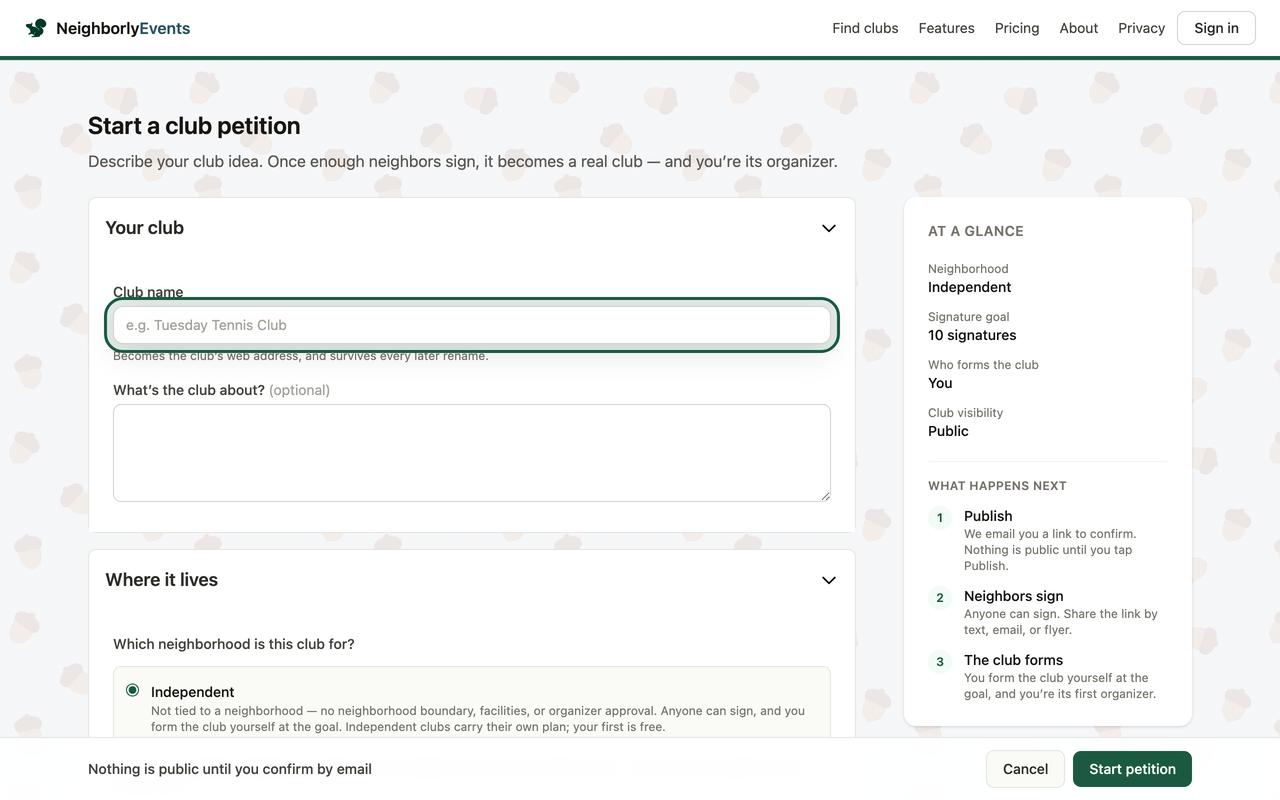
Task: Collapse the Your club section chevron
Action: click(x=828, y=228)
